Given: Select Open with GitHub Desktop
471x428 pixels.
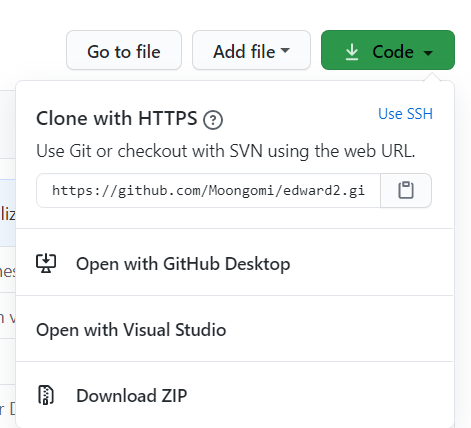Looking at the screenshot, I should (234, 262).
